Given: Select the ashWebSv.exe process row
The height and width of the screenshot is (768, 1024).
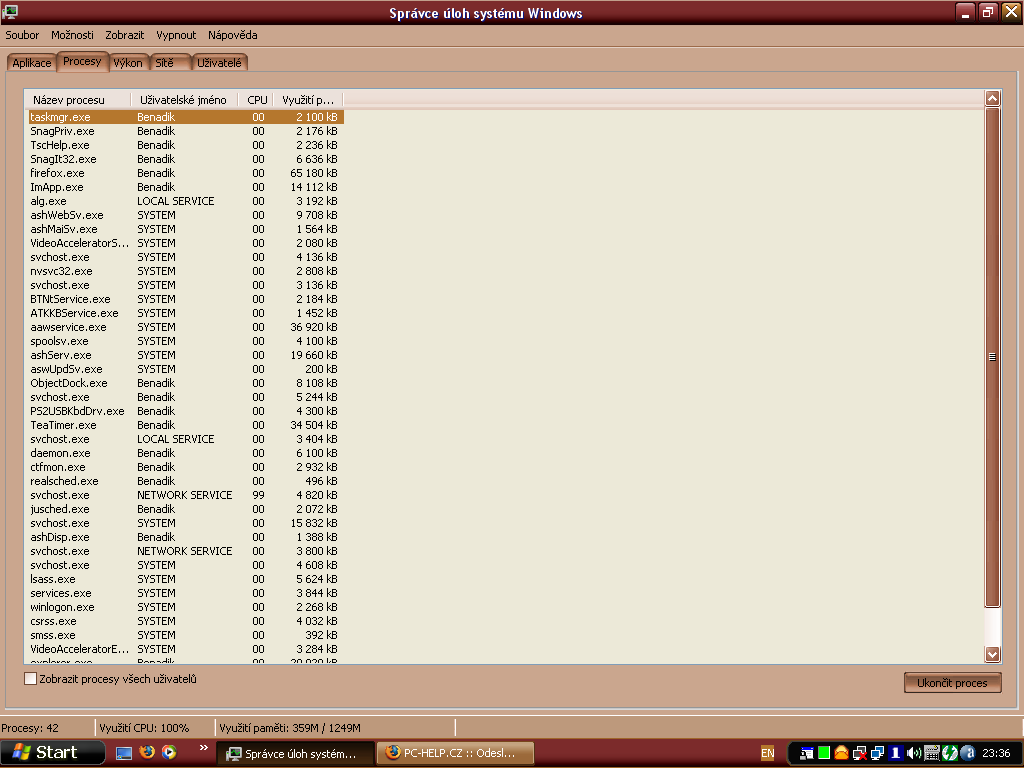Looking at the screenshot, I should tap(185, 215).
